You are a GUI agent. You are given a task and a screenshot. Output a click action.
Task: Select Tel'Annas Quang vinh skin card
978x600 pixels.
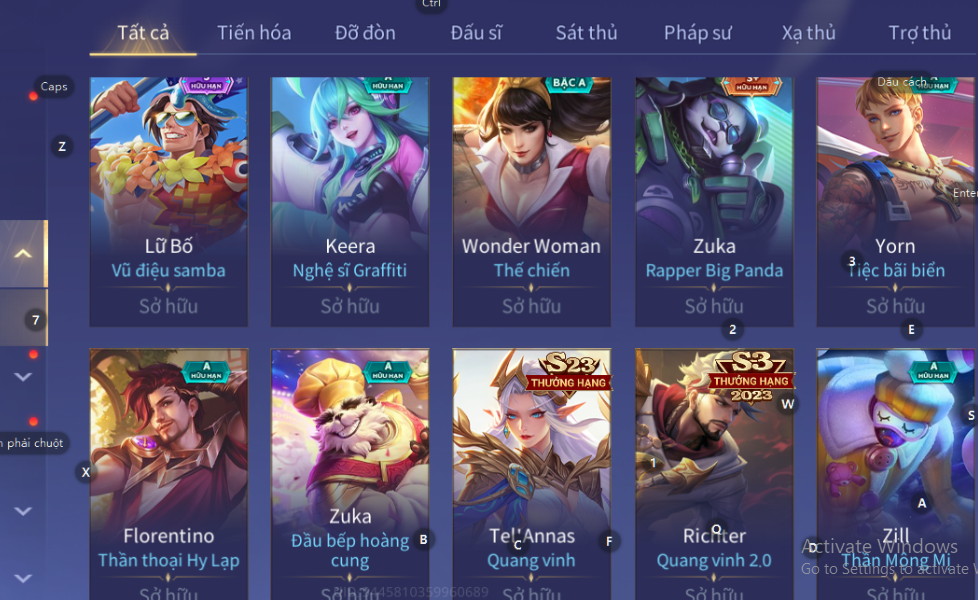click(531, 474)
